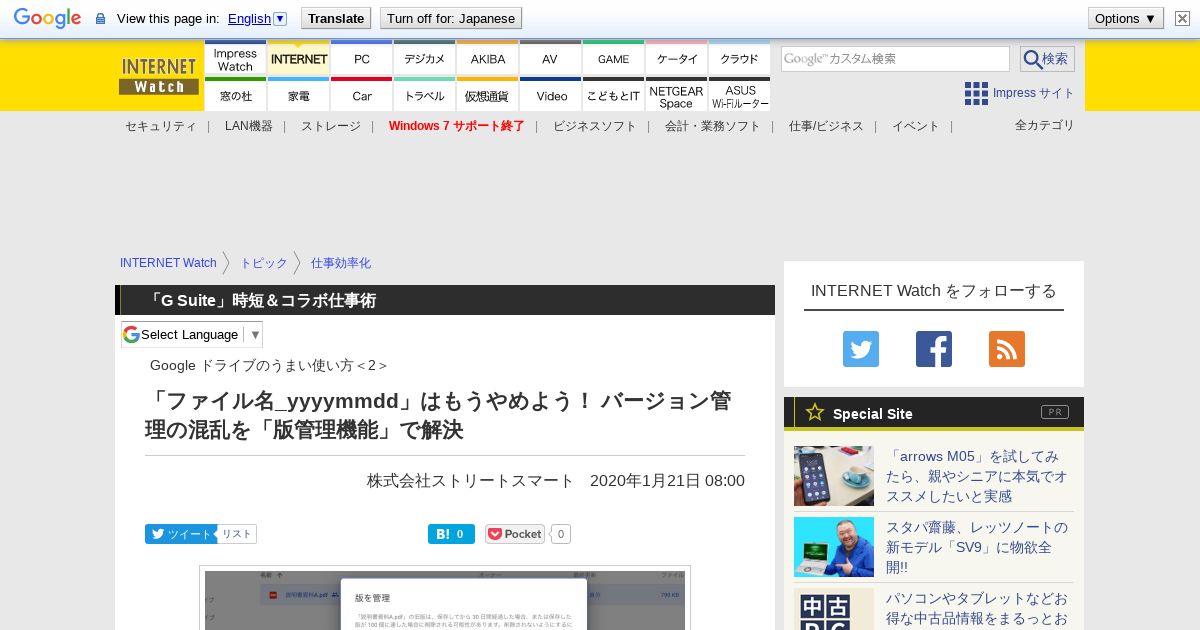The width and height of the screenshot is (1200, 630).
Task: Click the Impress サイト link text
Action: click(1033, 93)
